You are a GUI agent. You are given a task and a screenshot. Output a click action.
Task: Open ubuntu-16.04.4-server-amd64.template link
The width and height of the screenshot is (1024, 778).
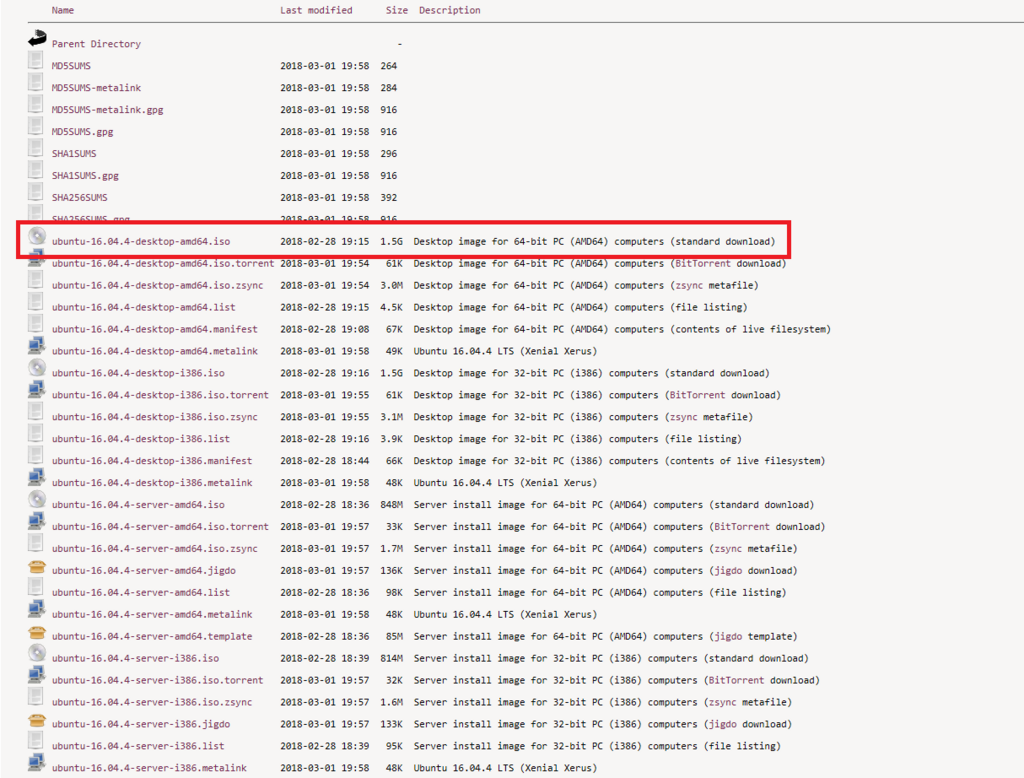[152, 636]
